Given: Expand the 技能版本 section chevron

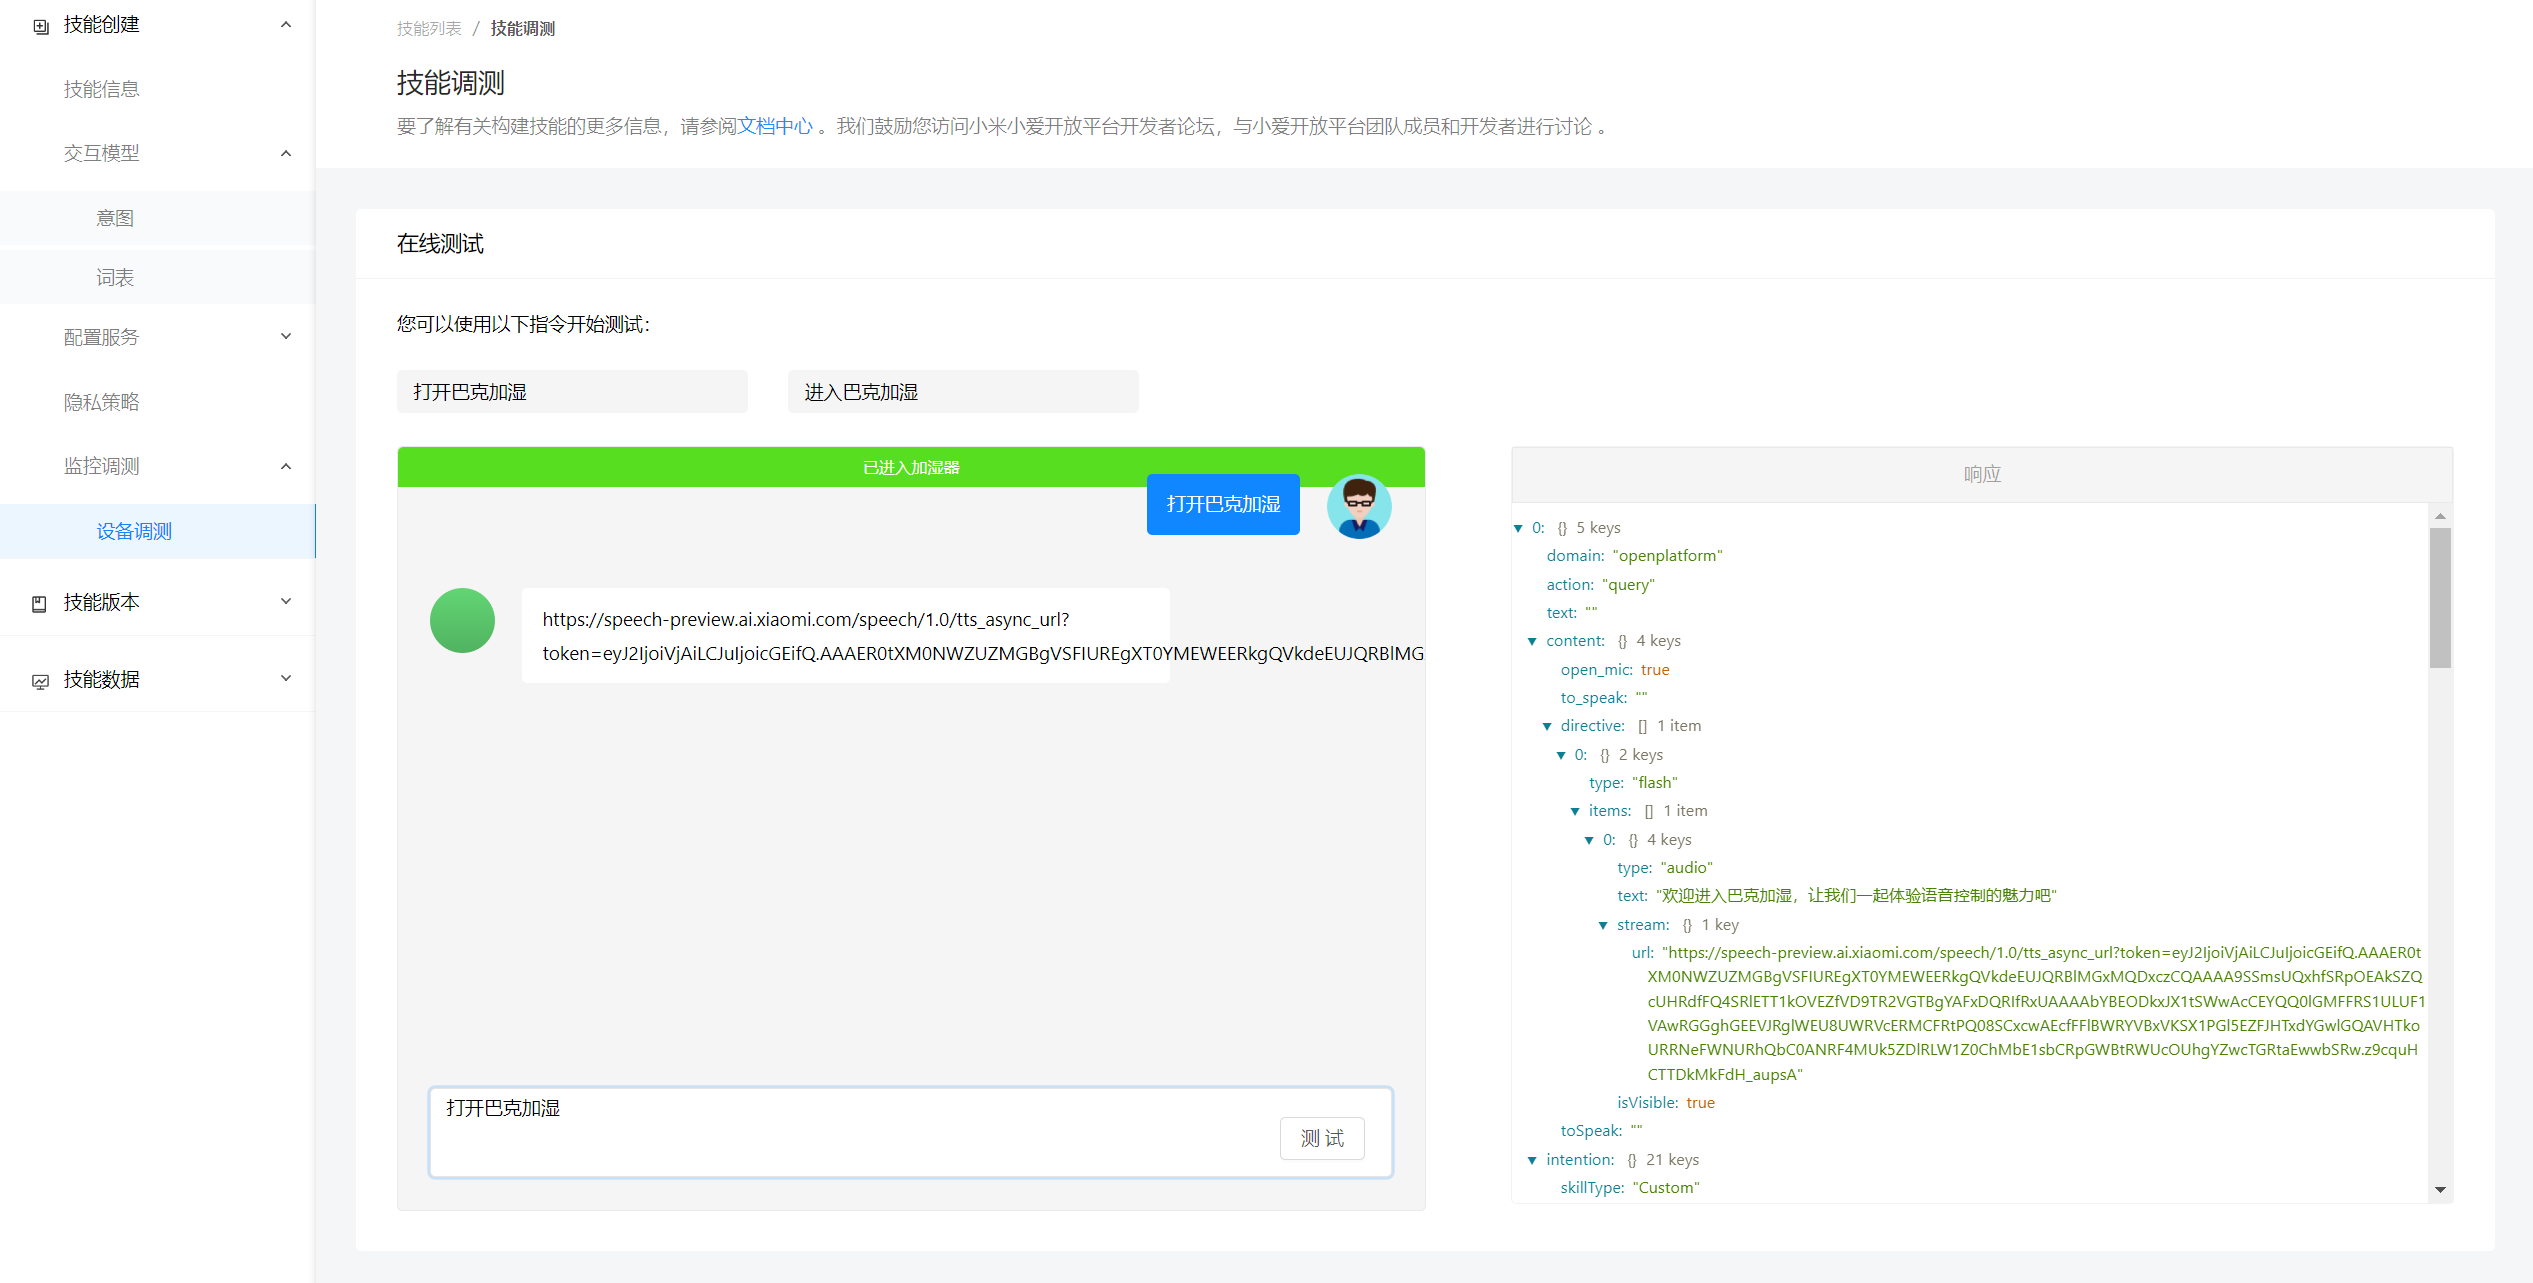Looking at the screenshot, I should coord(286,602).
